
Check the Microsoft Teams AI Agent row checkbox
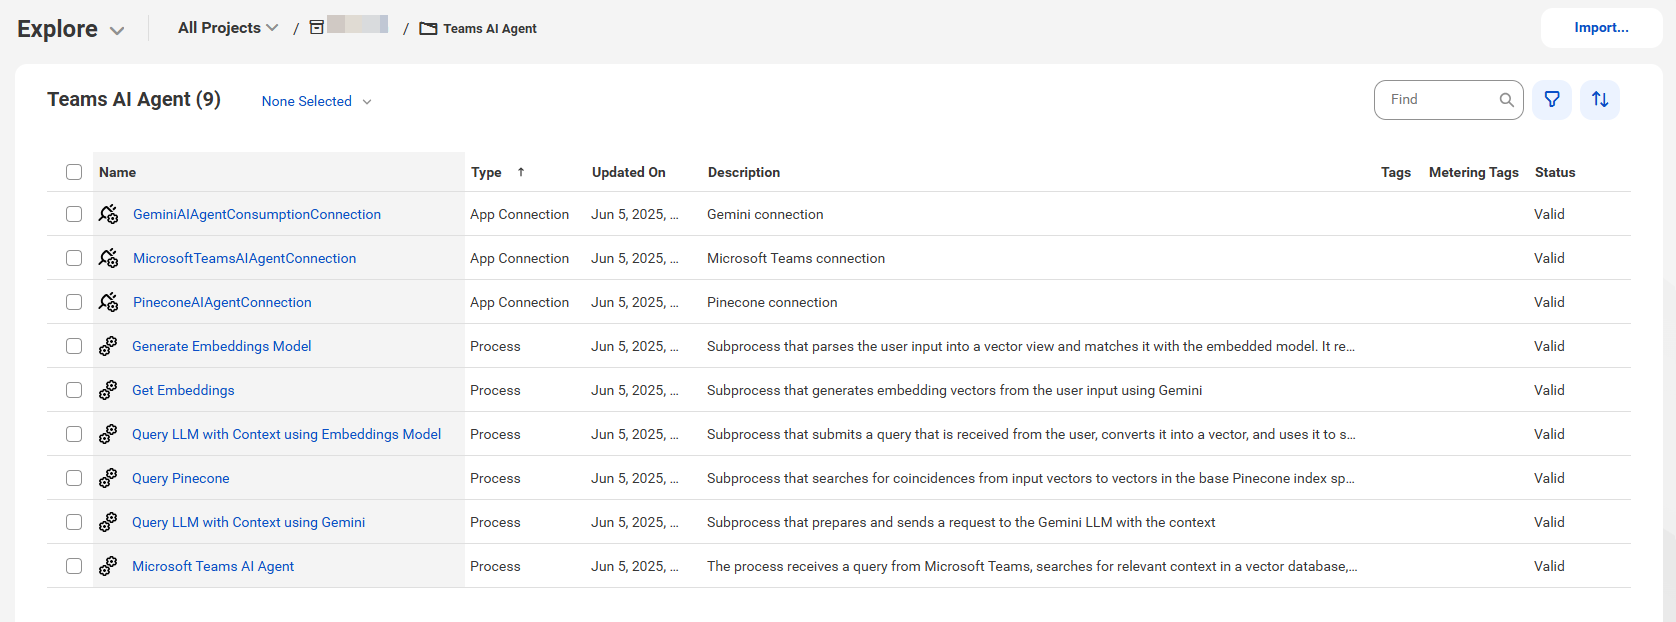point(74,566)
